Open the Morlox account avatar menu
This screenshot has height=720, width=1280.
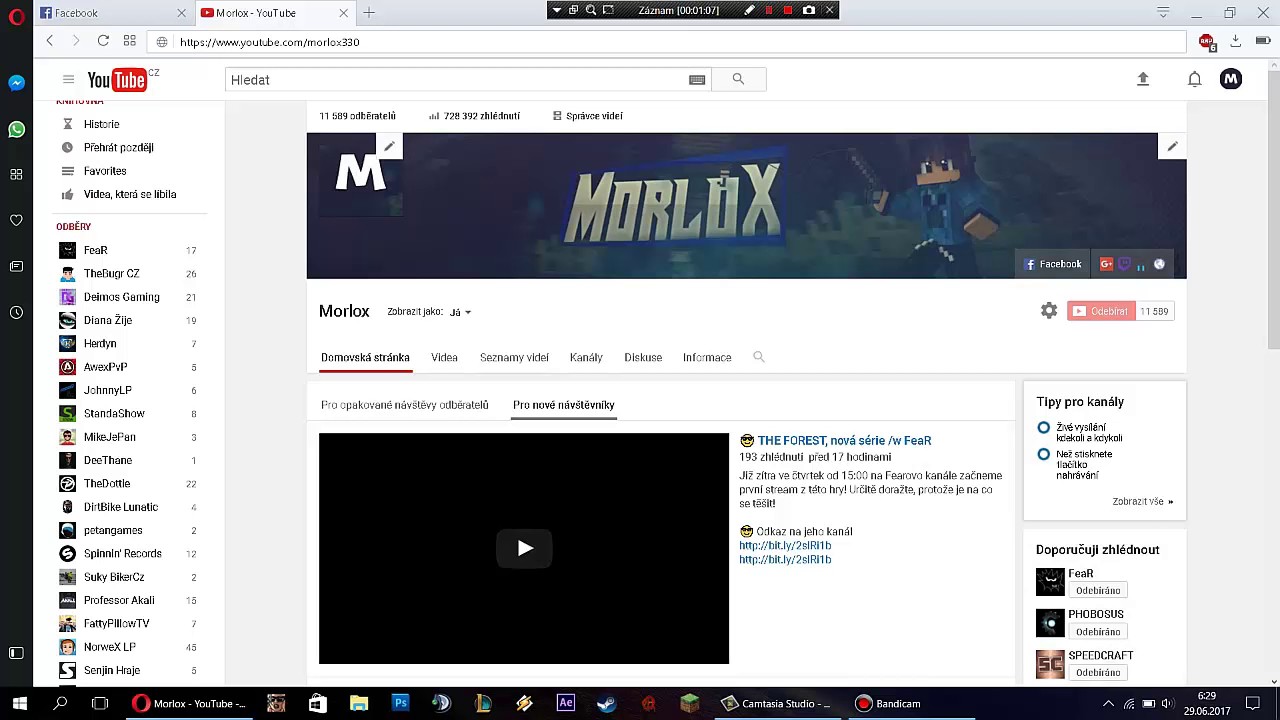(1231, 79)
